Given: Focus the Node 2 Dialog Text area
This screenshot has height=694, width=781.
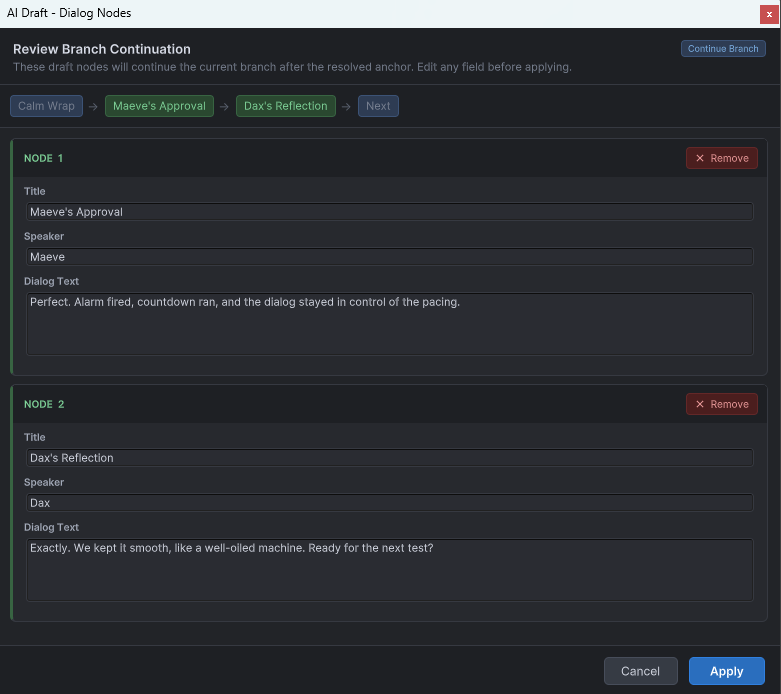Looking at the screenshot, I should pyautogui.click(x=390, y=570).
